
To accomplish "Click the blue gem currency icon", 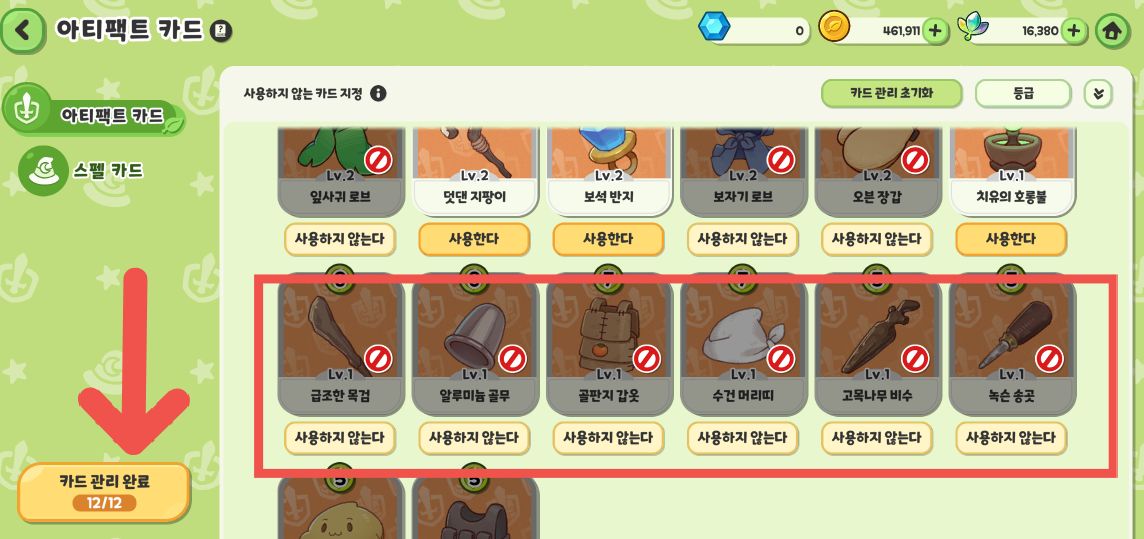I will pyautogui.click(x=714, y=27).
